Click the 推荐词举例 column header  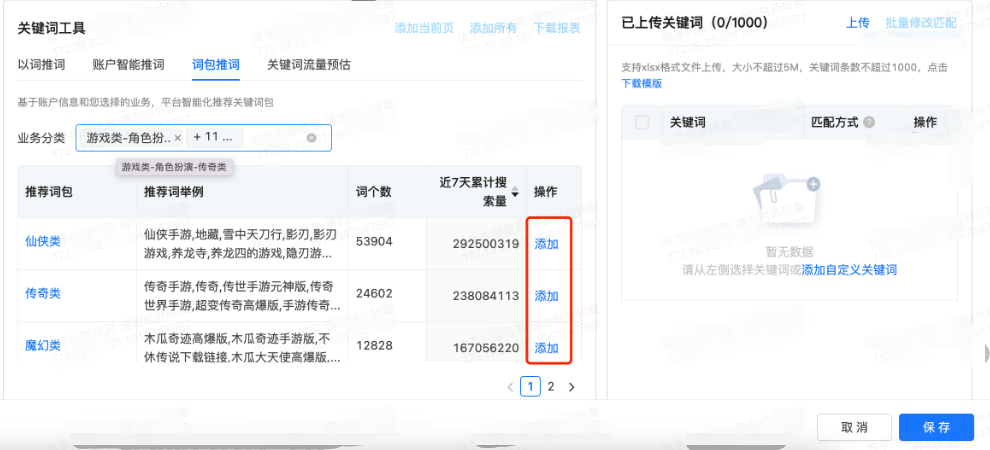[174, 192]
